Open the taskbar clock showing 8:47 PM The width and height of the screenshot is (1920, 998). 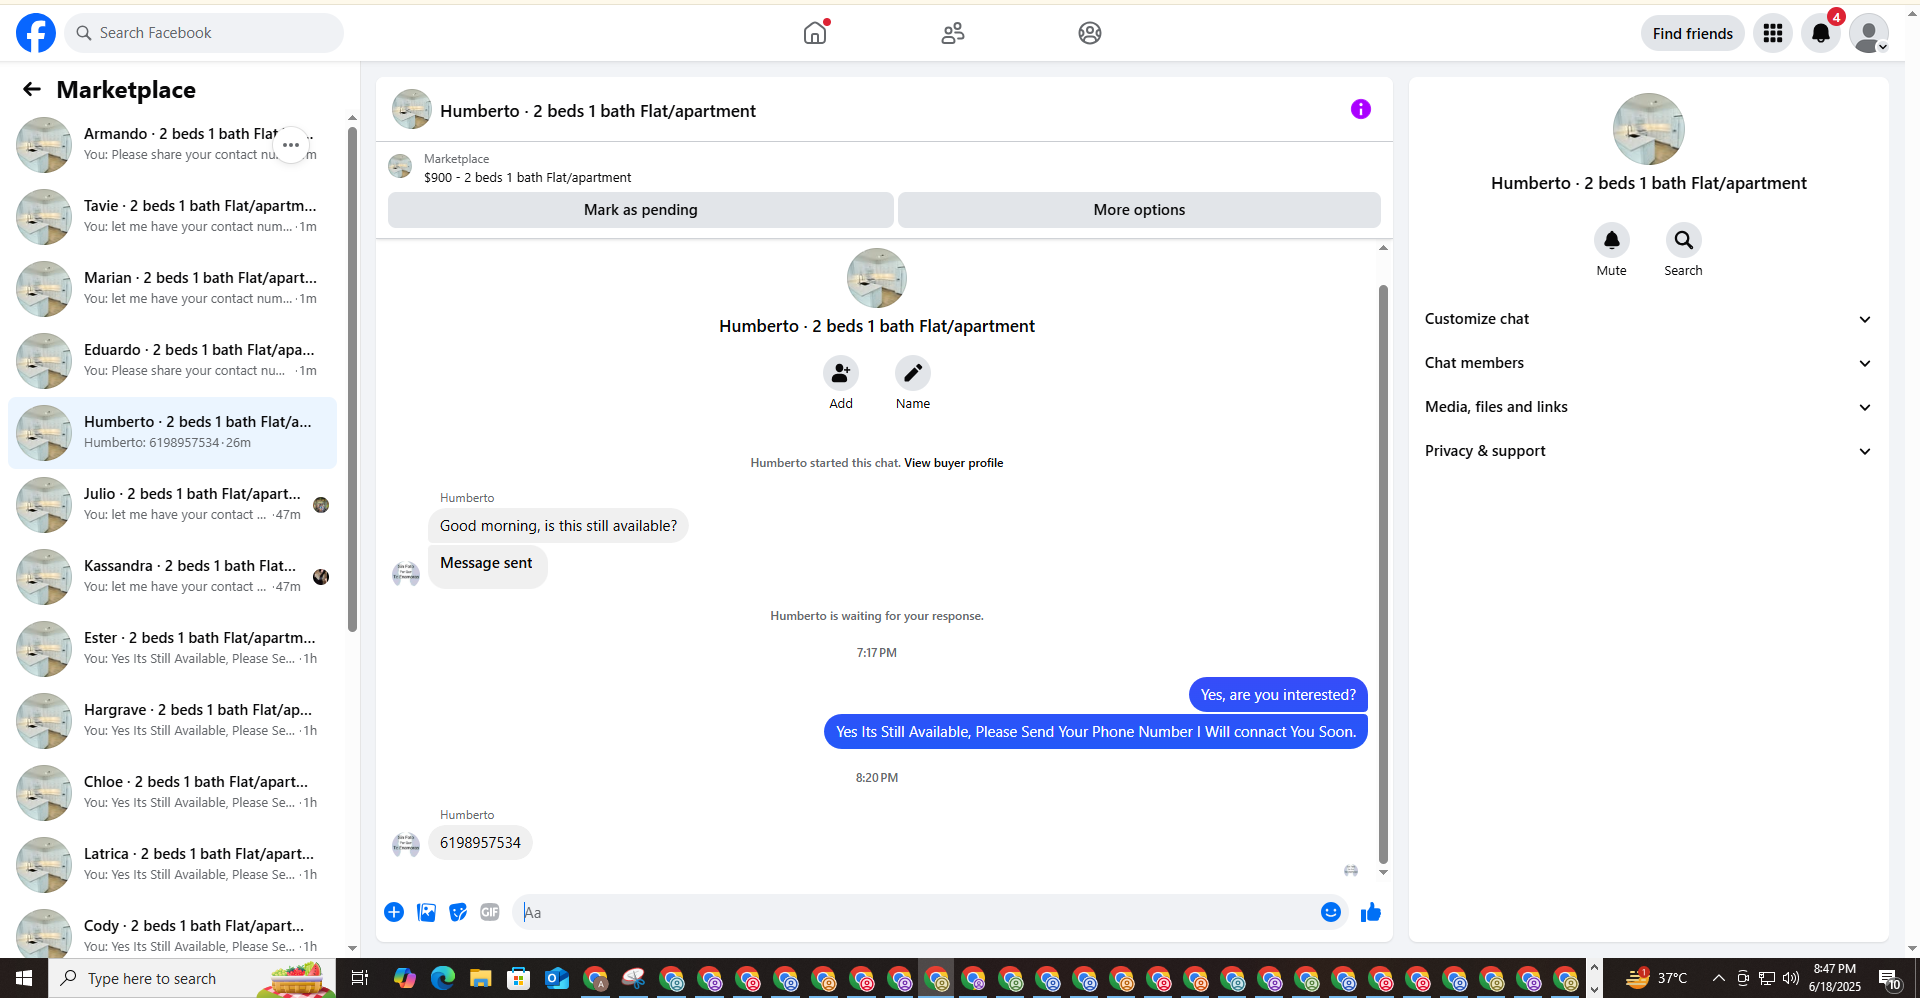[x=1834, y=978]
